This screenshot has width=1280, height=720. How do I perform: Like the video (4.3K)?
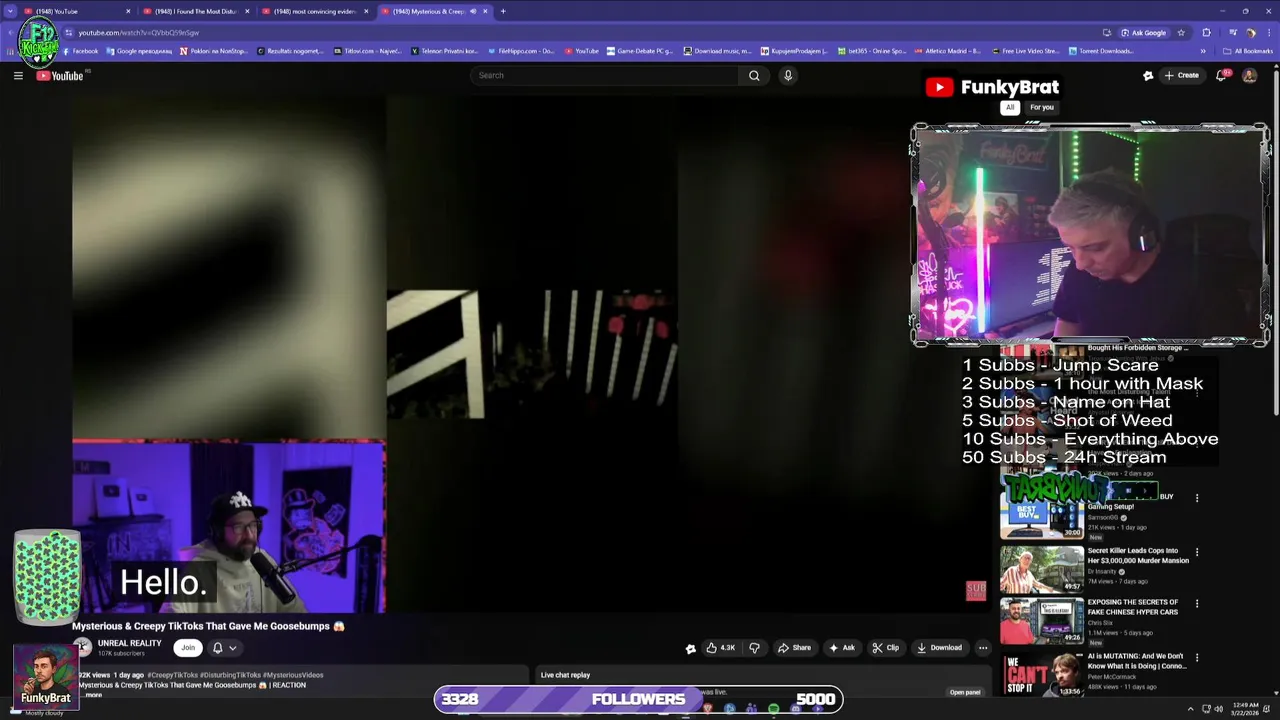pyautogui.click(x=720, y=647)
